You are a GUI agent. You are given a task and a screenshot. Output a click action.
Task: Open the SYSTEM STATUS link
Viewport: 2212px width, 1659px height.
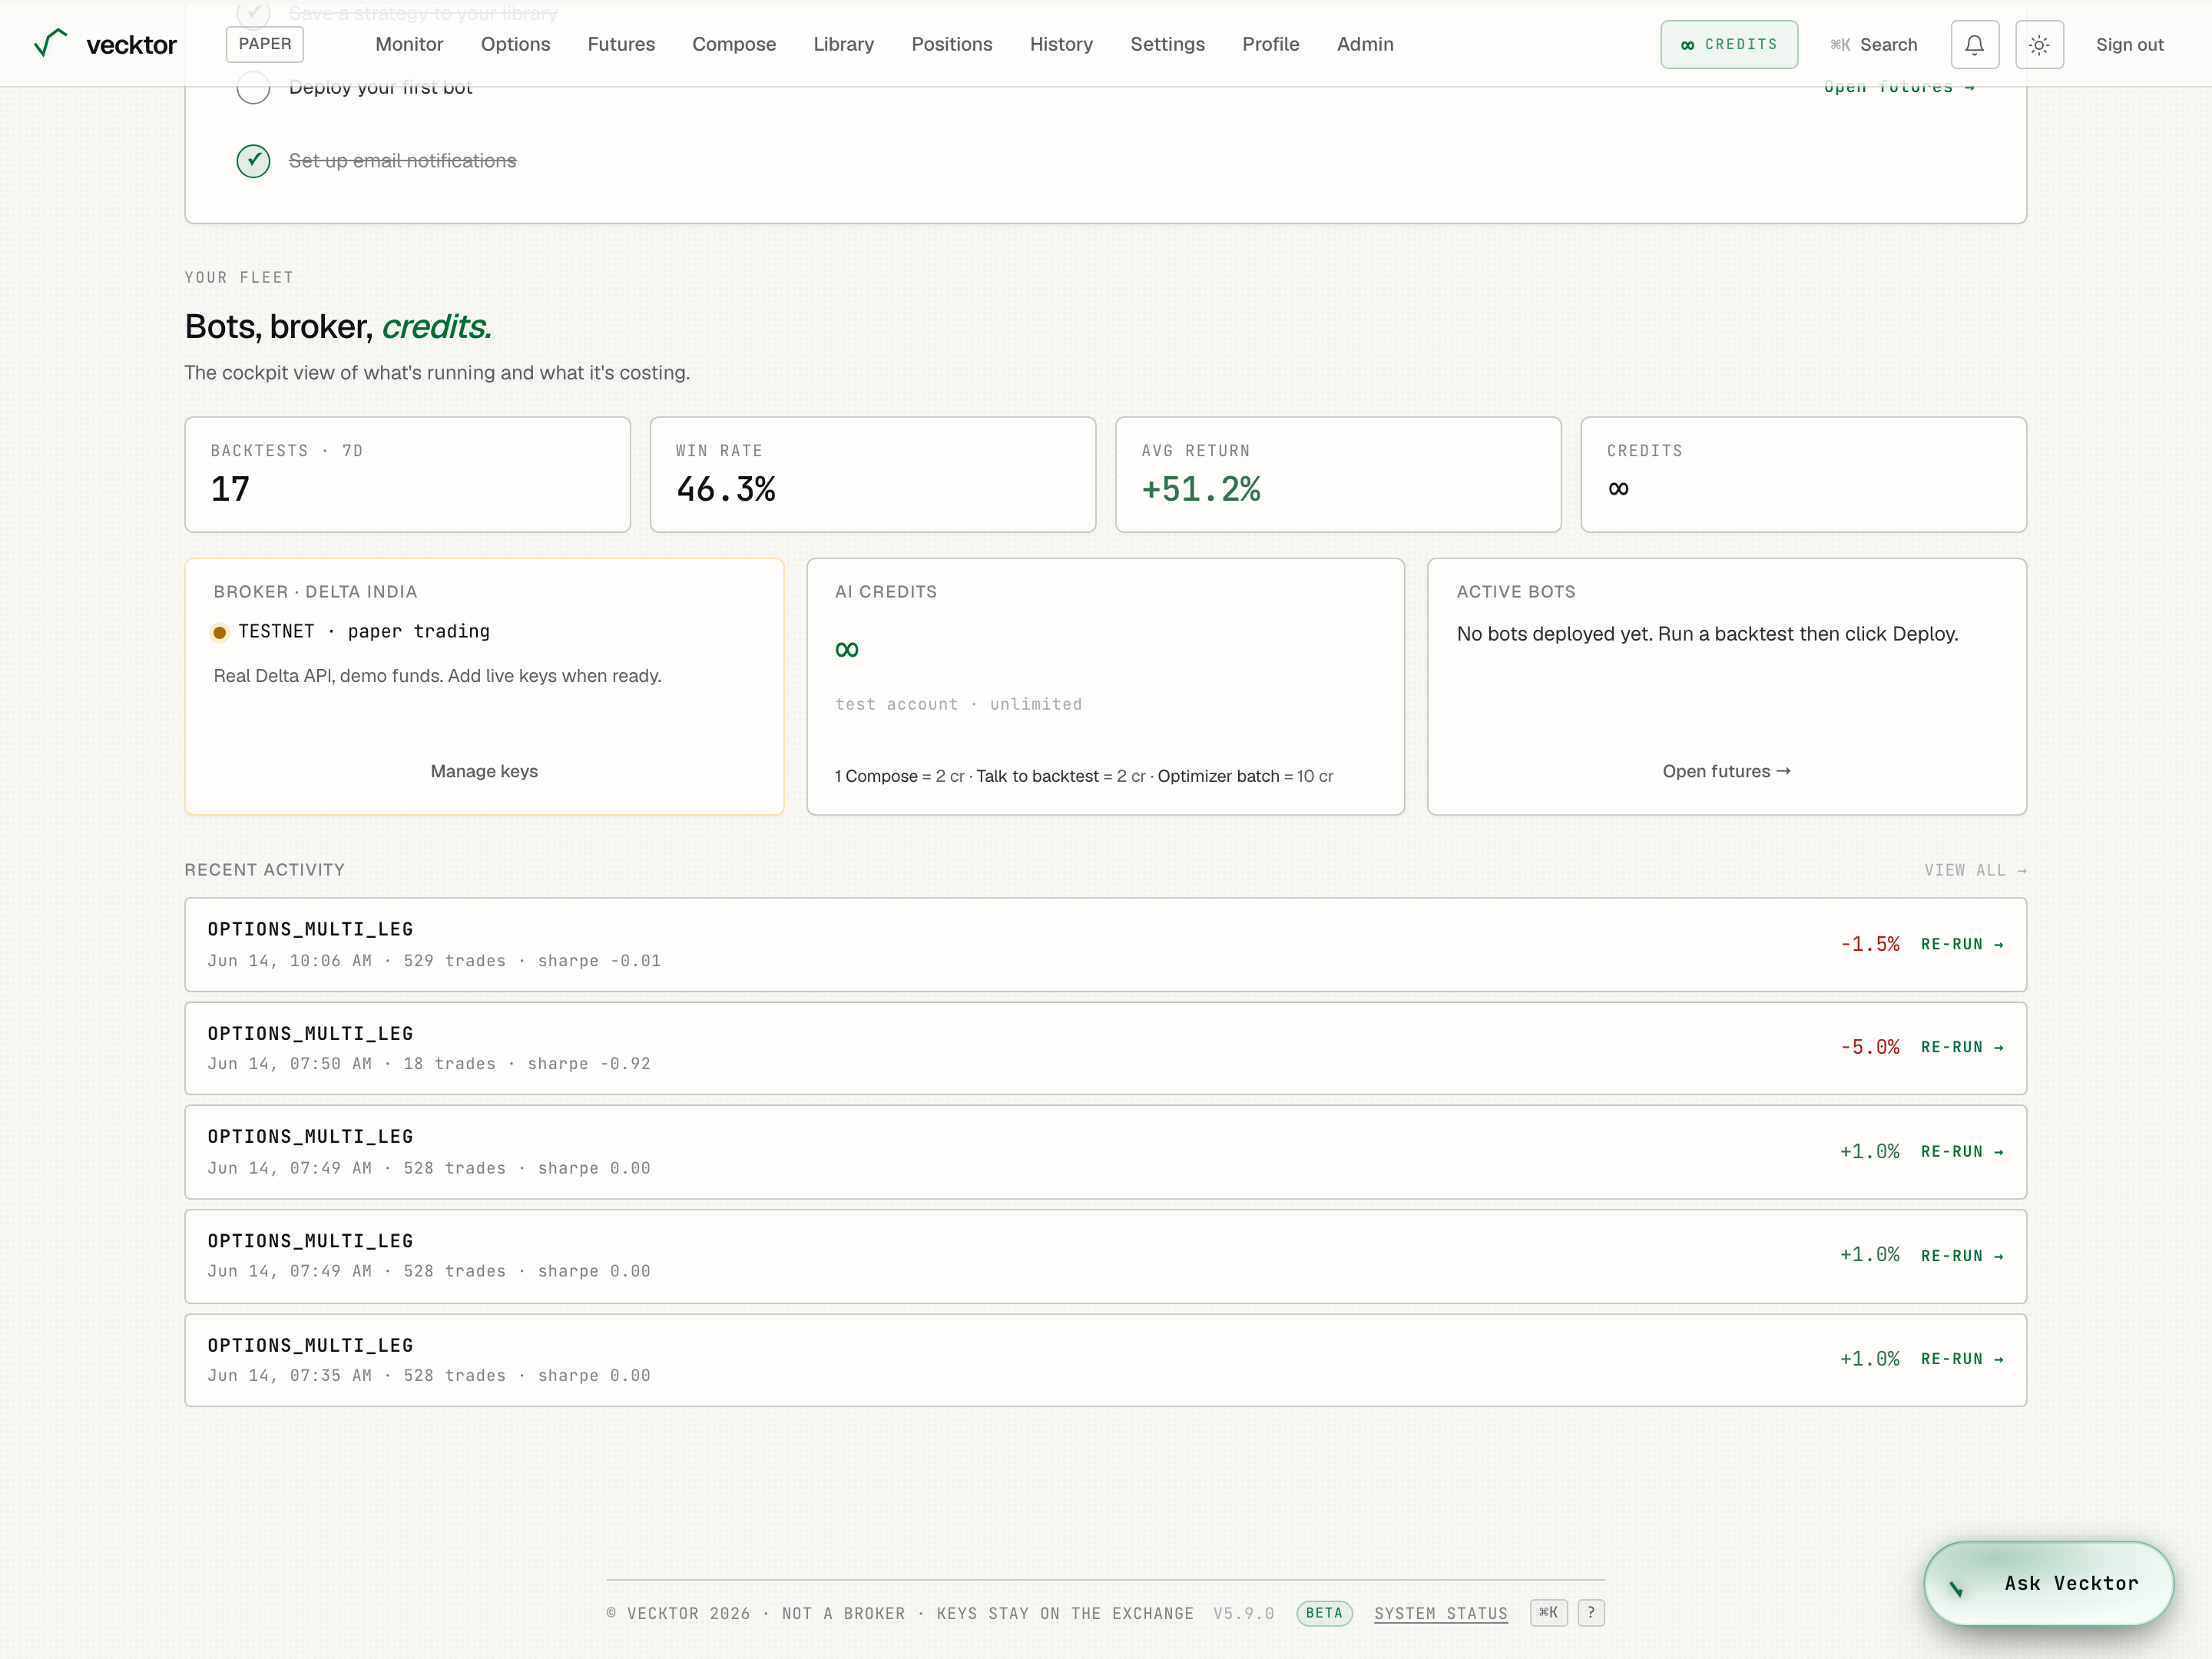pyautogui.click(x=1440, y=1613)
